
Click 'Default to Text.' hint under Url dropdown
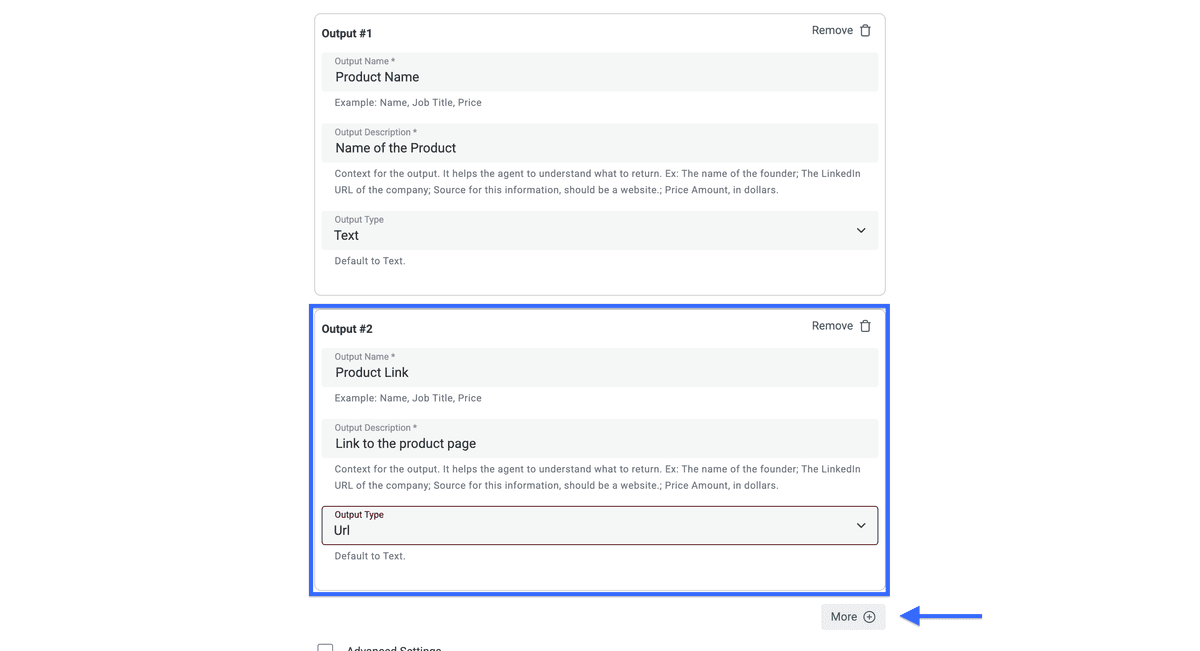tap(370, 556)
